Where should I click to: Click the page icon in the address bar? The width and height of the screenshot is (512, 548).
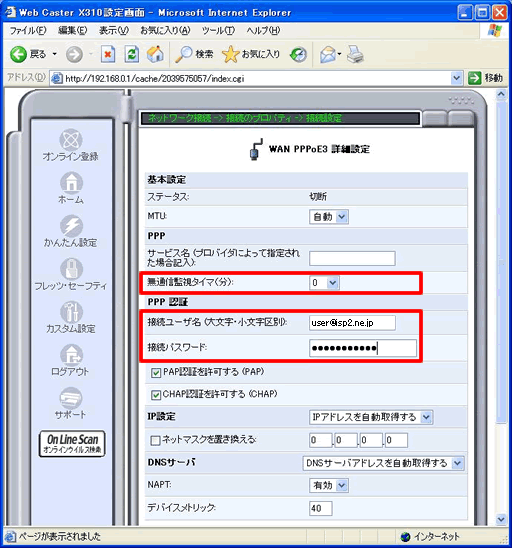[57, 78]
